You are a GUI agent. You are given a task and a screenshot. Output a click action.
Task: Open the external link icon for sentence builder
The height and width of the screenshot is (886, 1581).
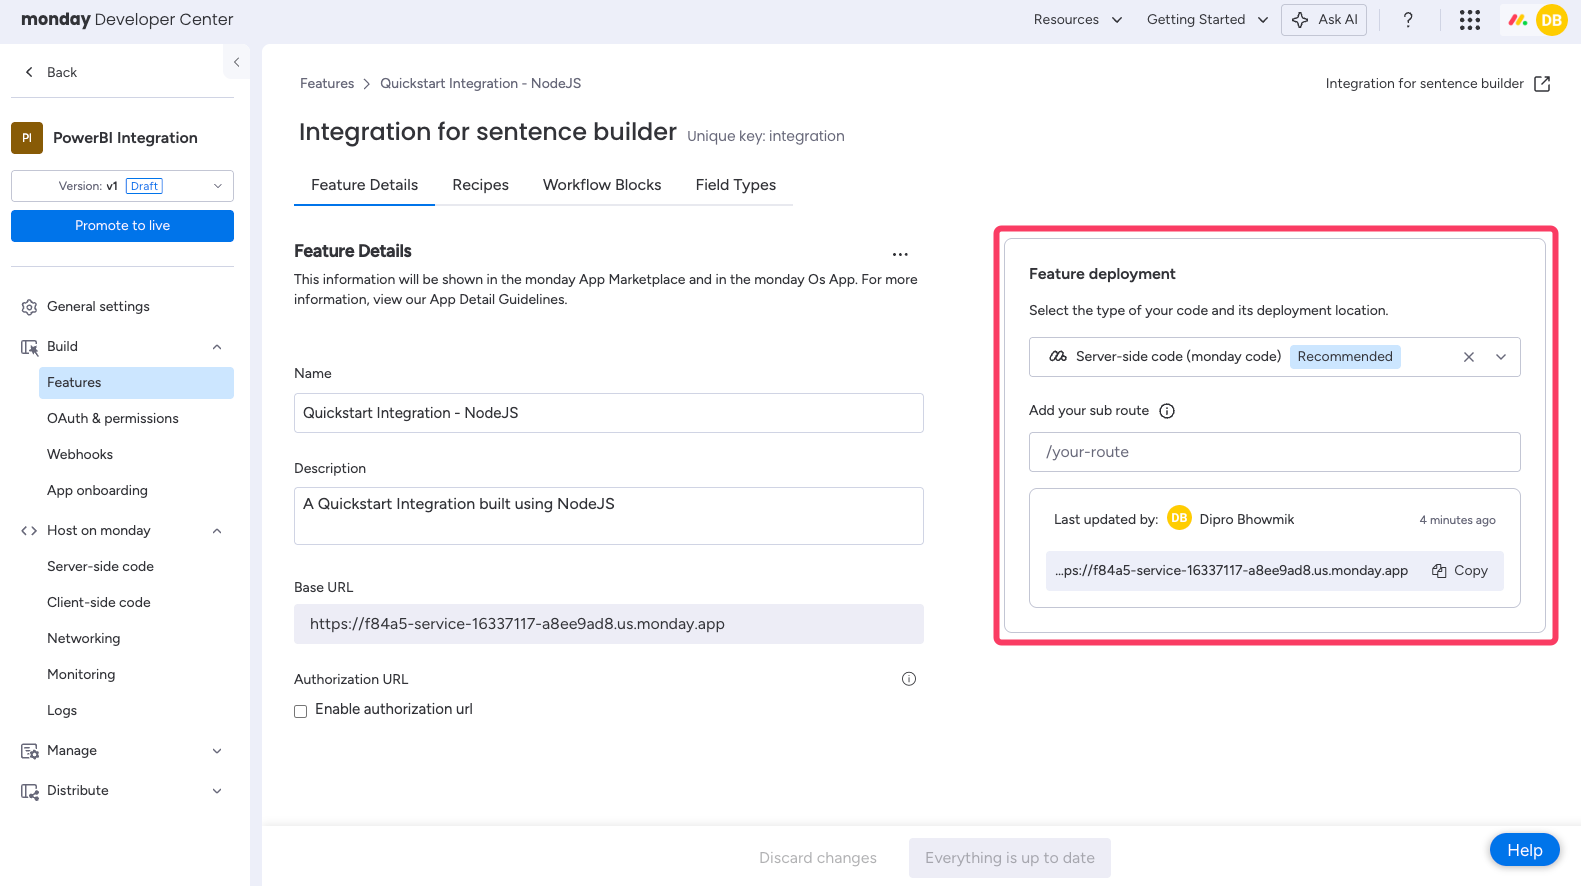pos(1542,84)
